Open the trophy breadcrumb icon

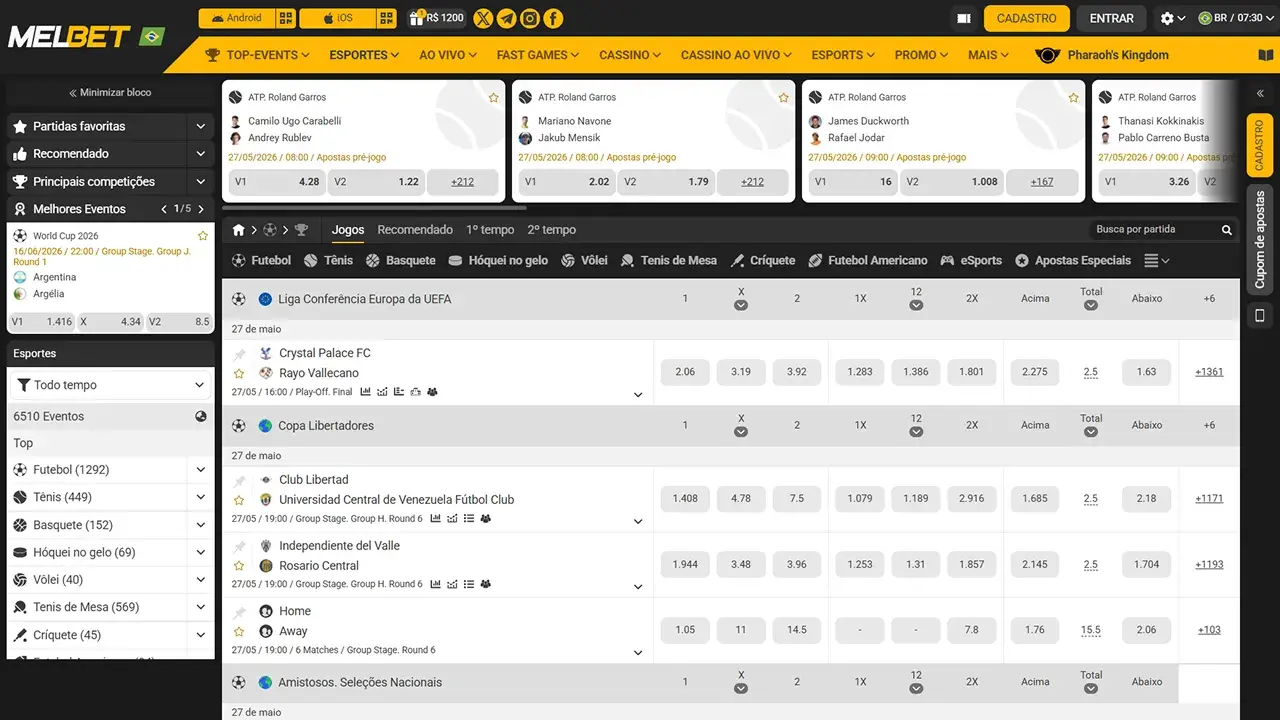point(301,230)
